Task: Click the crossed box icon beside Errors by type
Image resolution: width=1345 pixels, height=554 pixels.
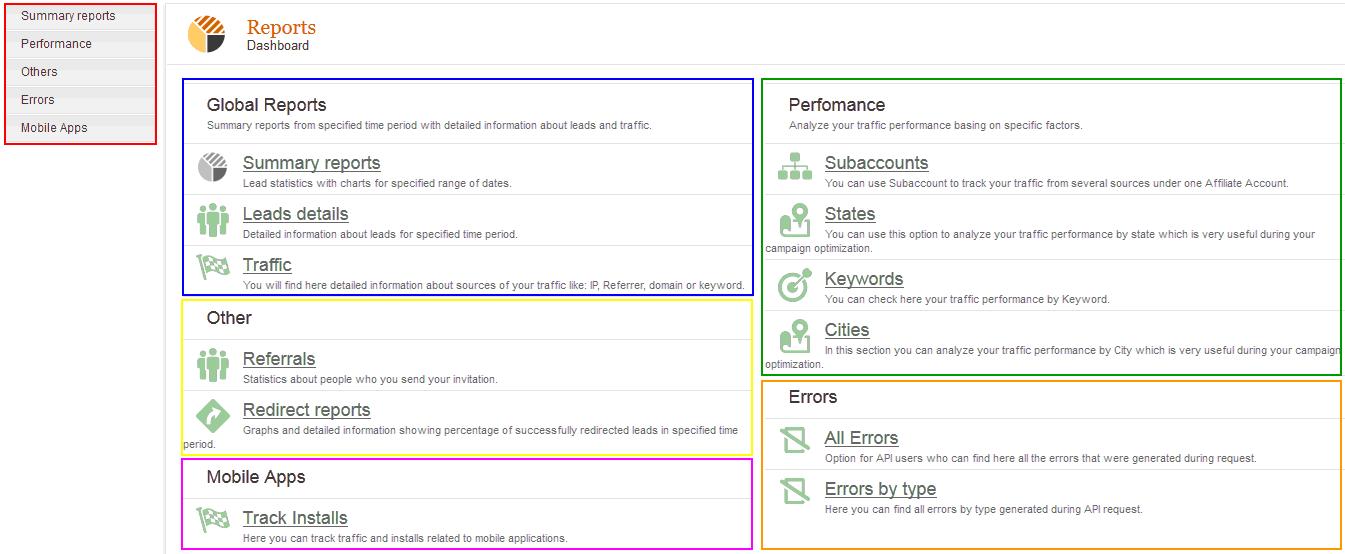Action: [x=795, y=492]
